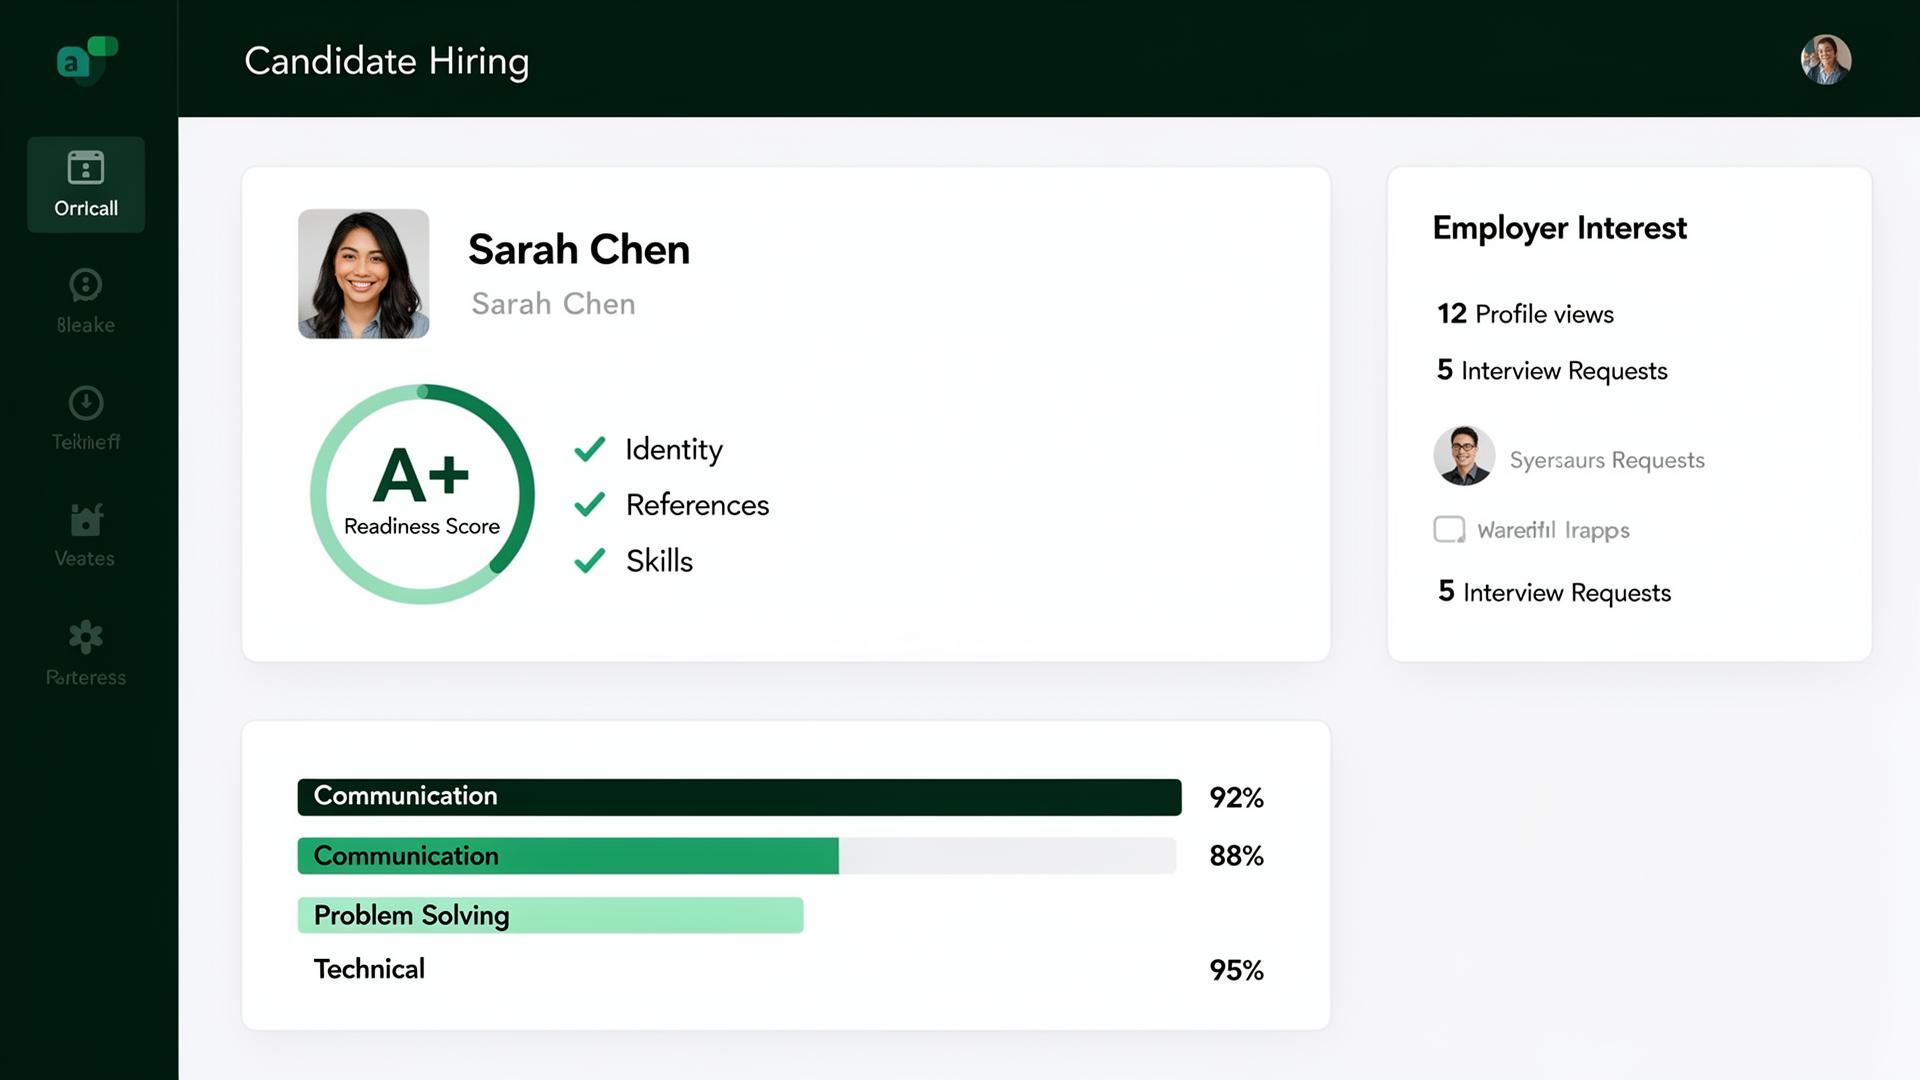
Task: Check the References verification mark
Action: [x=590, y=505]
